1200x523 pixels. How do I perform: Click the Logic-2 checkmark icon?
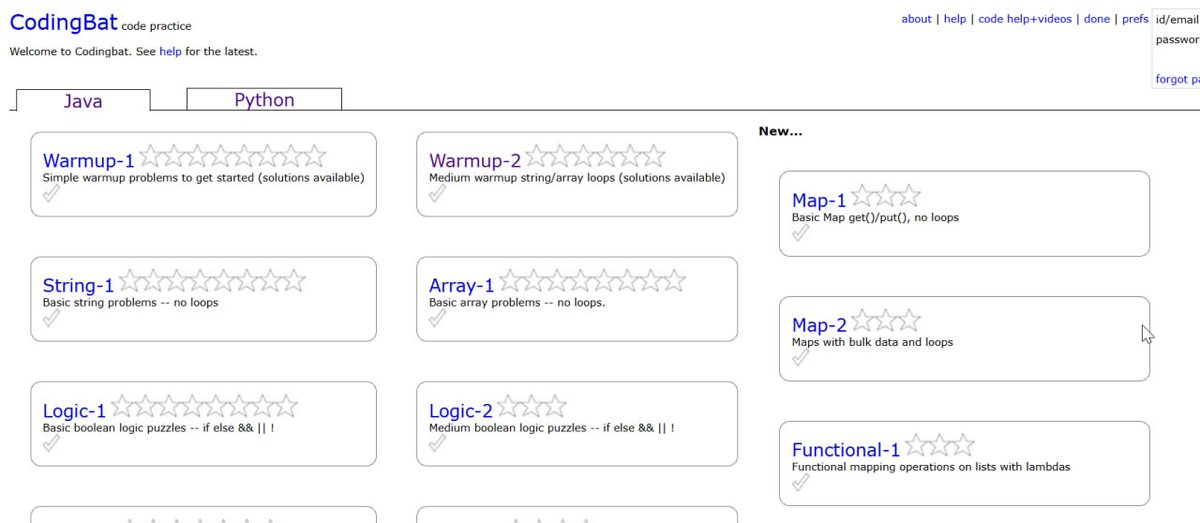tap(437, 443)
